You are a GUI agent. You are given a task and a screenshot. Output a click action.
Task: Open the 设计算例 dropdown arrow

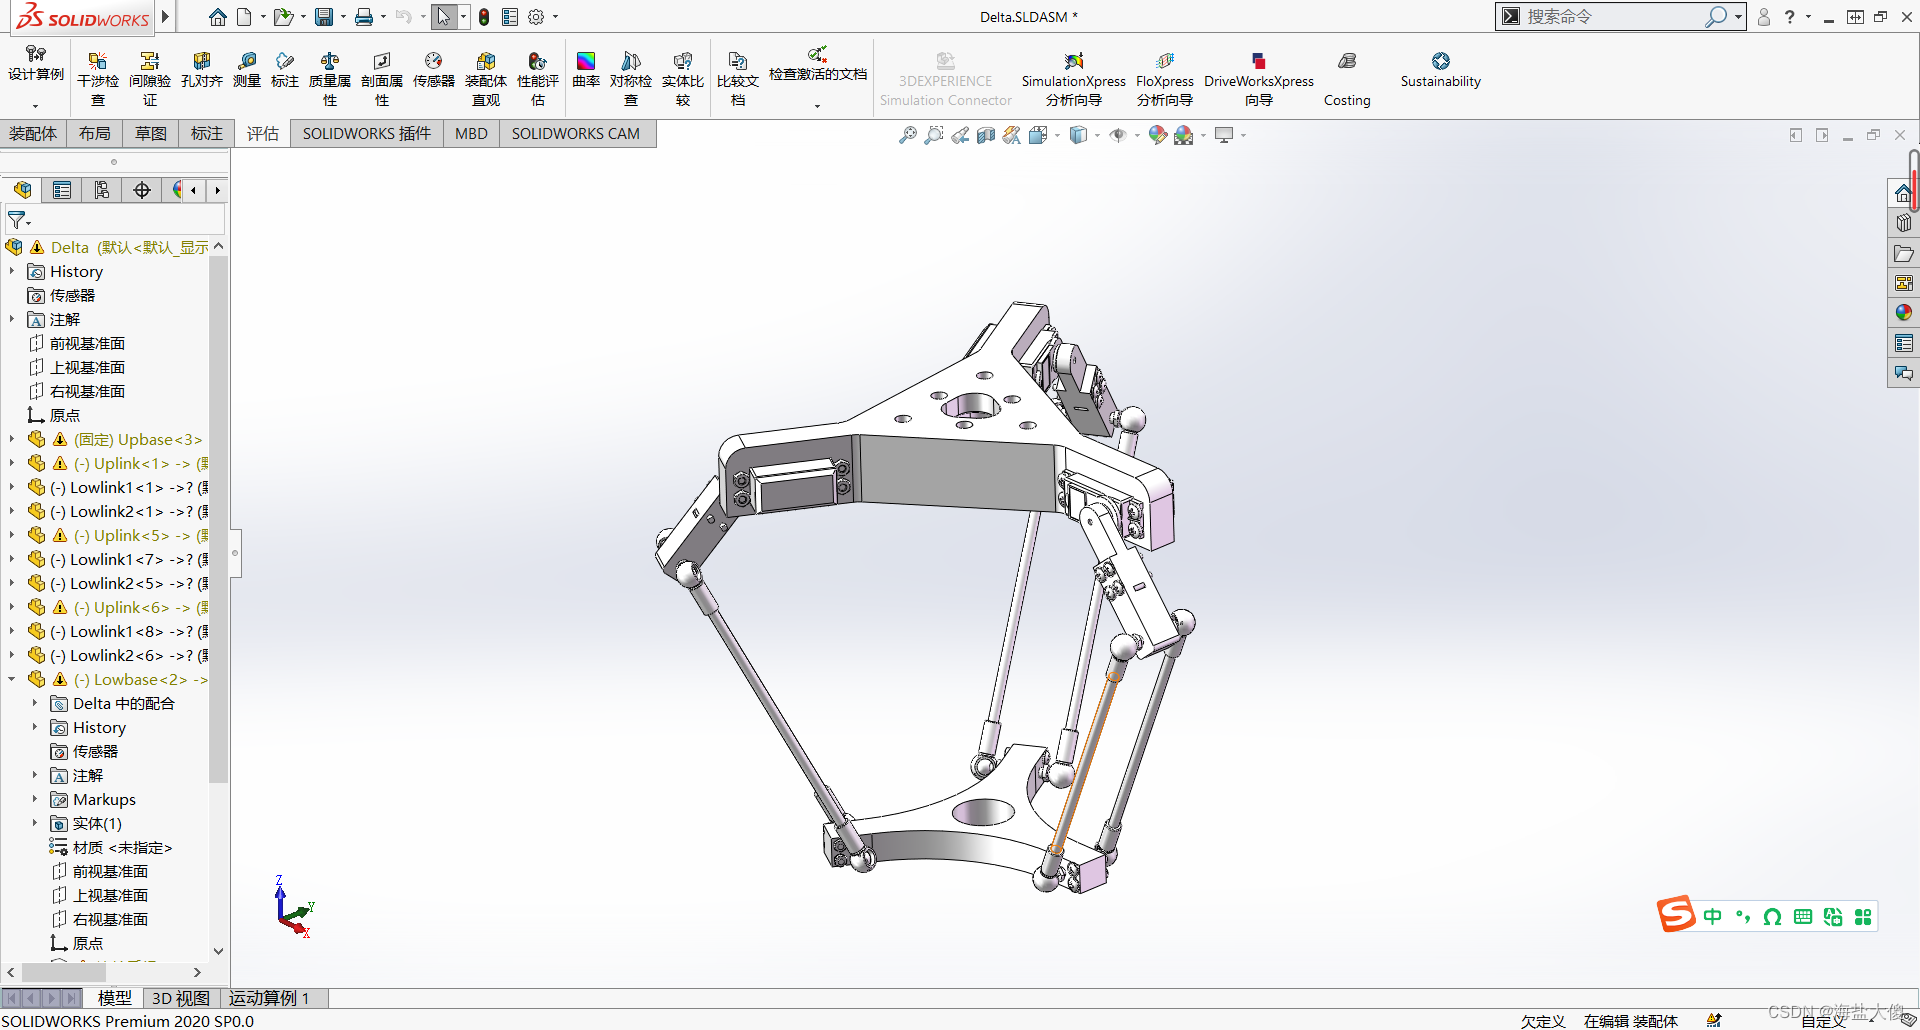tap(35, 105)
